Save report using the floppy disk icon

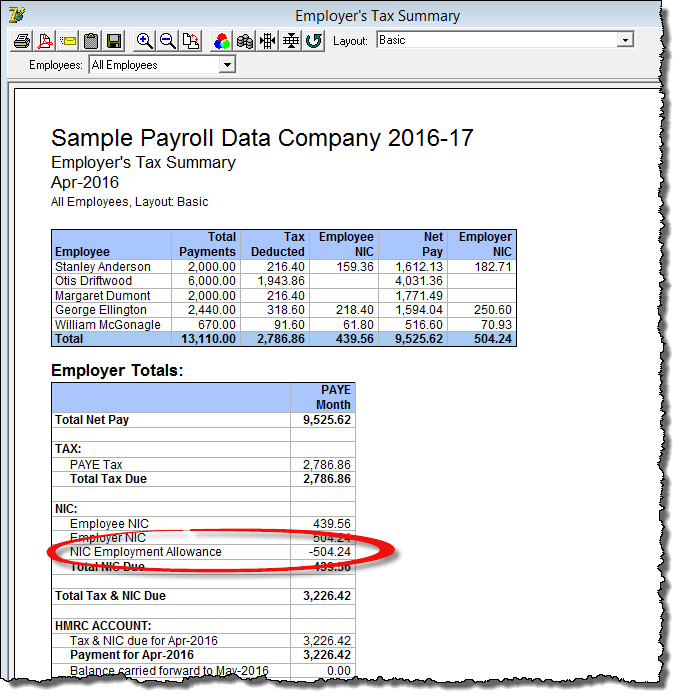tap(113, 41)
